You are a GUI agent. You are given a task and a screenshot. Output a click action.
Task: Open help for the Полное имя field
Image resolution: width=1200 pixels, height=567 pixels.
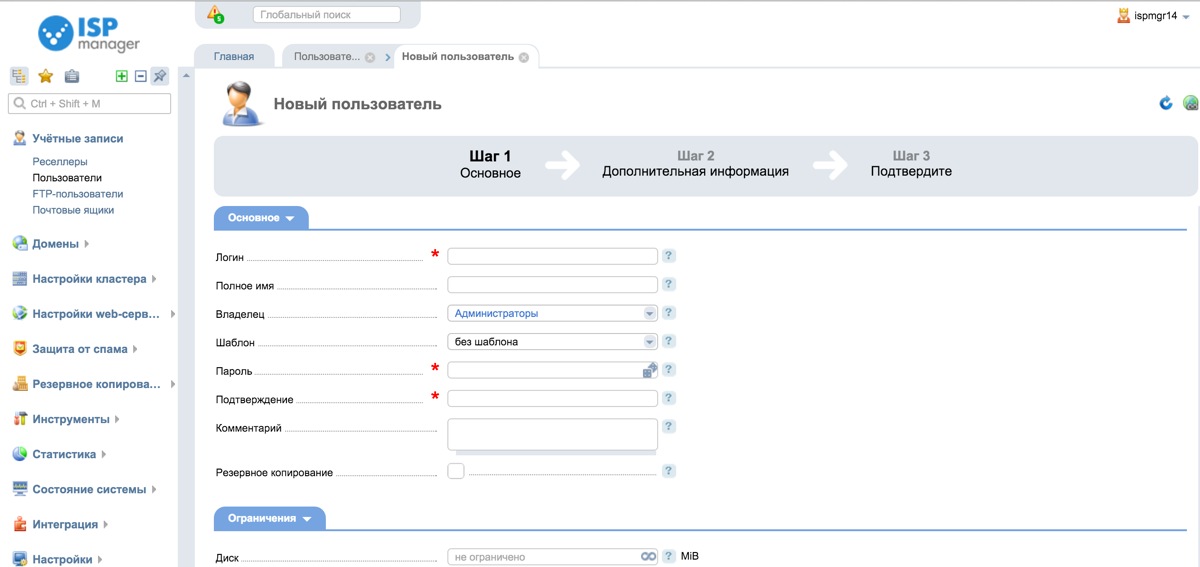[669, 284]
